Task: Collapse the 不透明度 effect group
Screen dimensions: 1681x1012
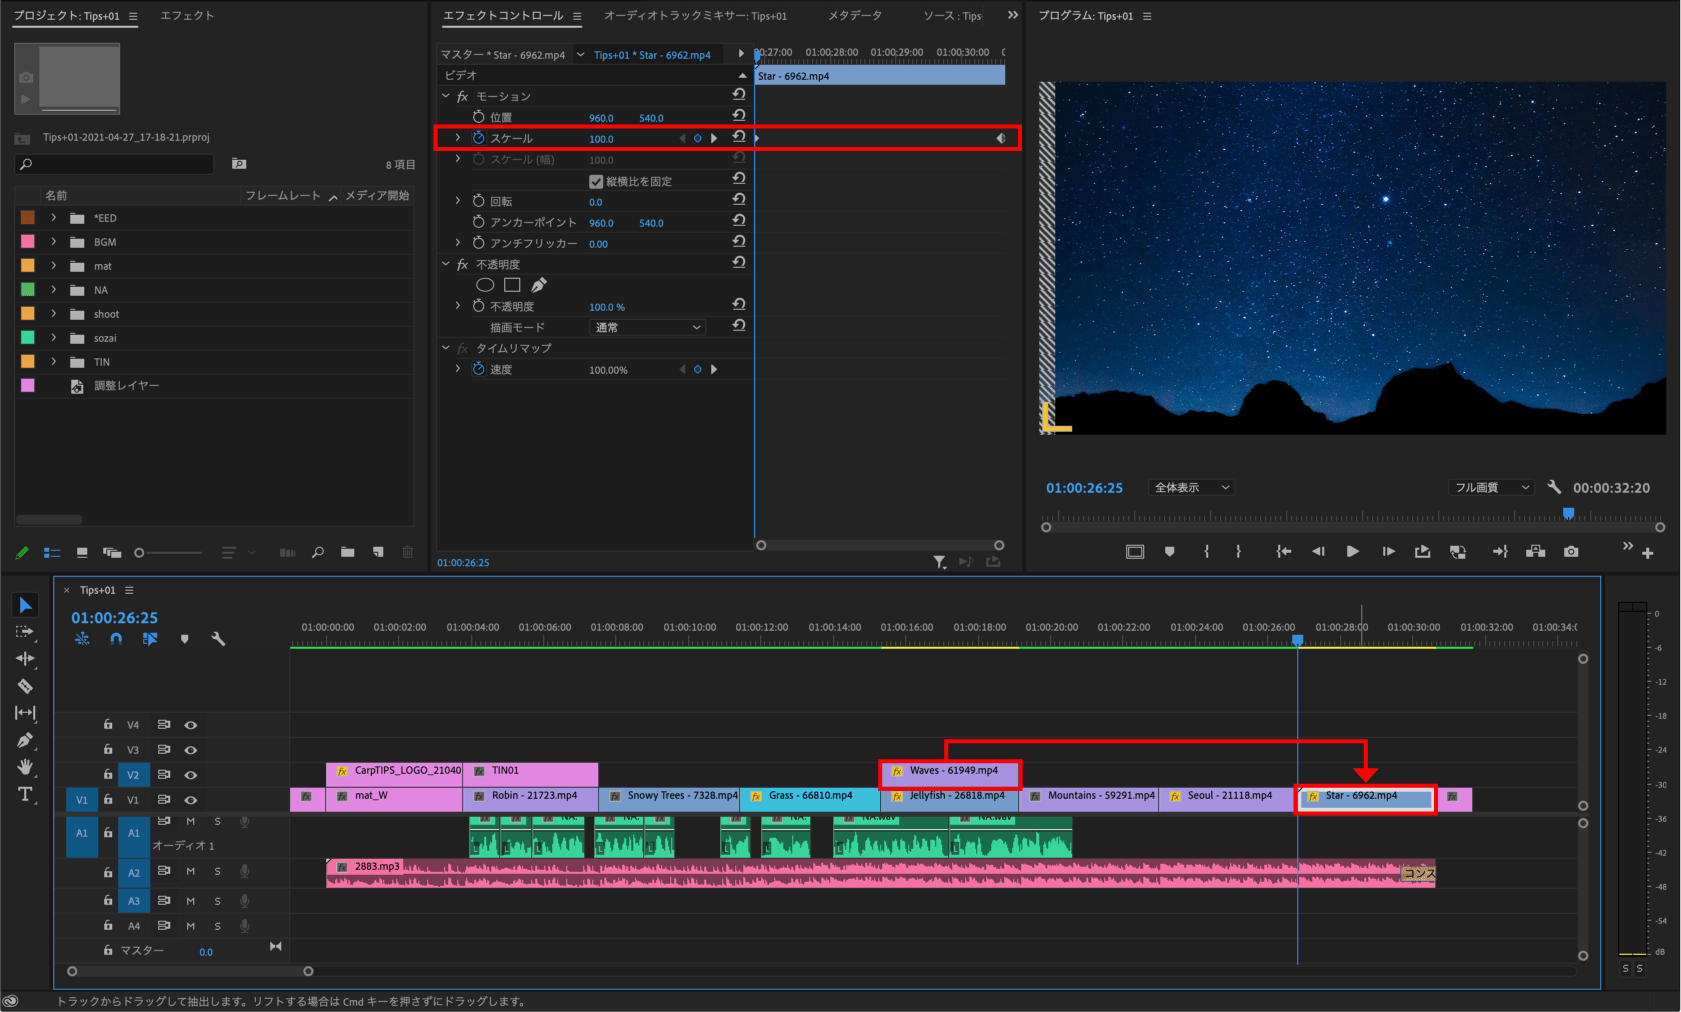Action: [446, 264]
